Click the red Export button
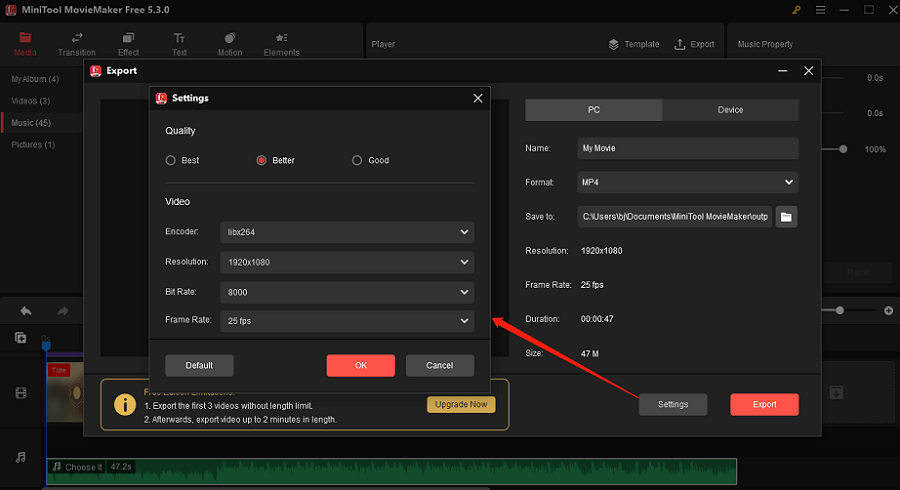Viewport: 900px width, 490px height. (764, 405)
